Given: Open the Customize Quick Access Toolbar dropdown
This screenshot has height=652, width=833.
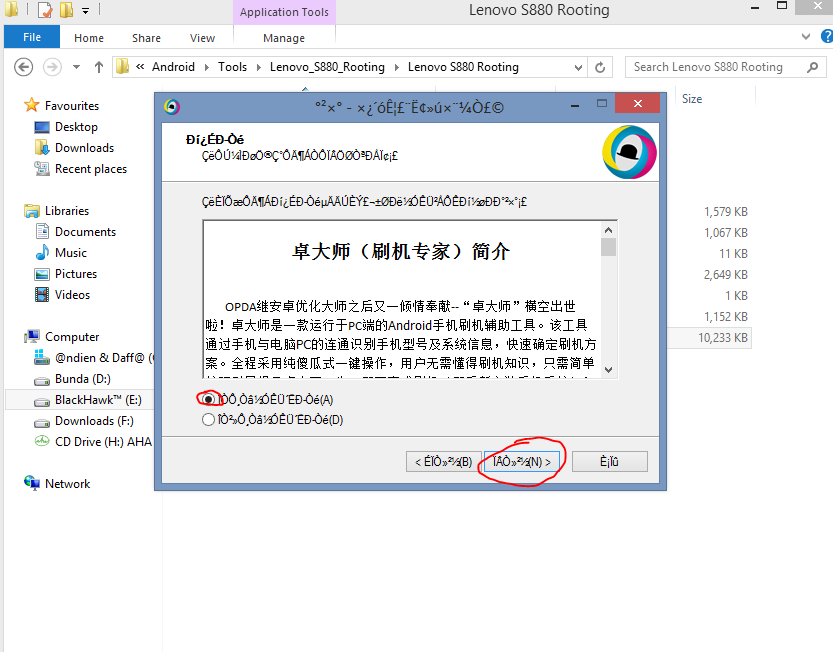Looking at the screenshot, I should coord(86,10).
